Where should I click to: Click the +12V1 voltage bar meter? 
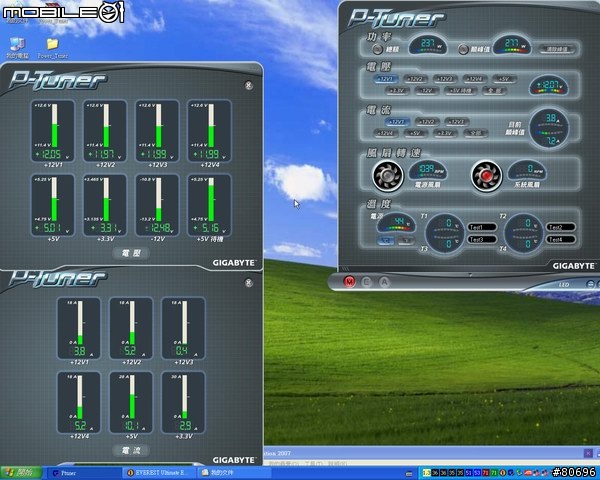[x=53, y=131]
